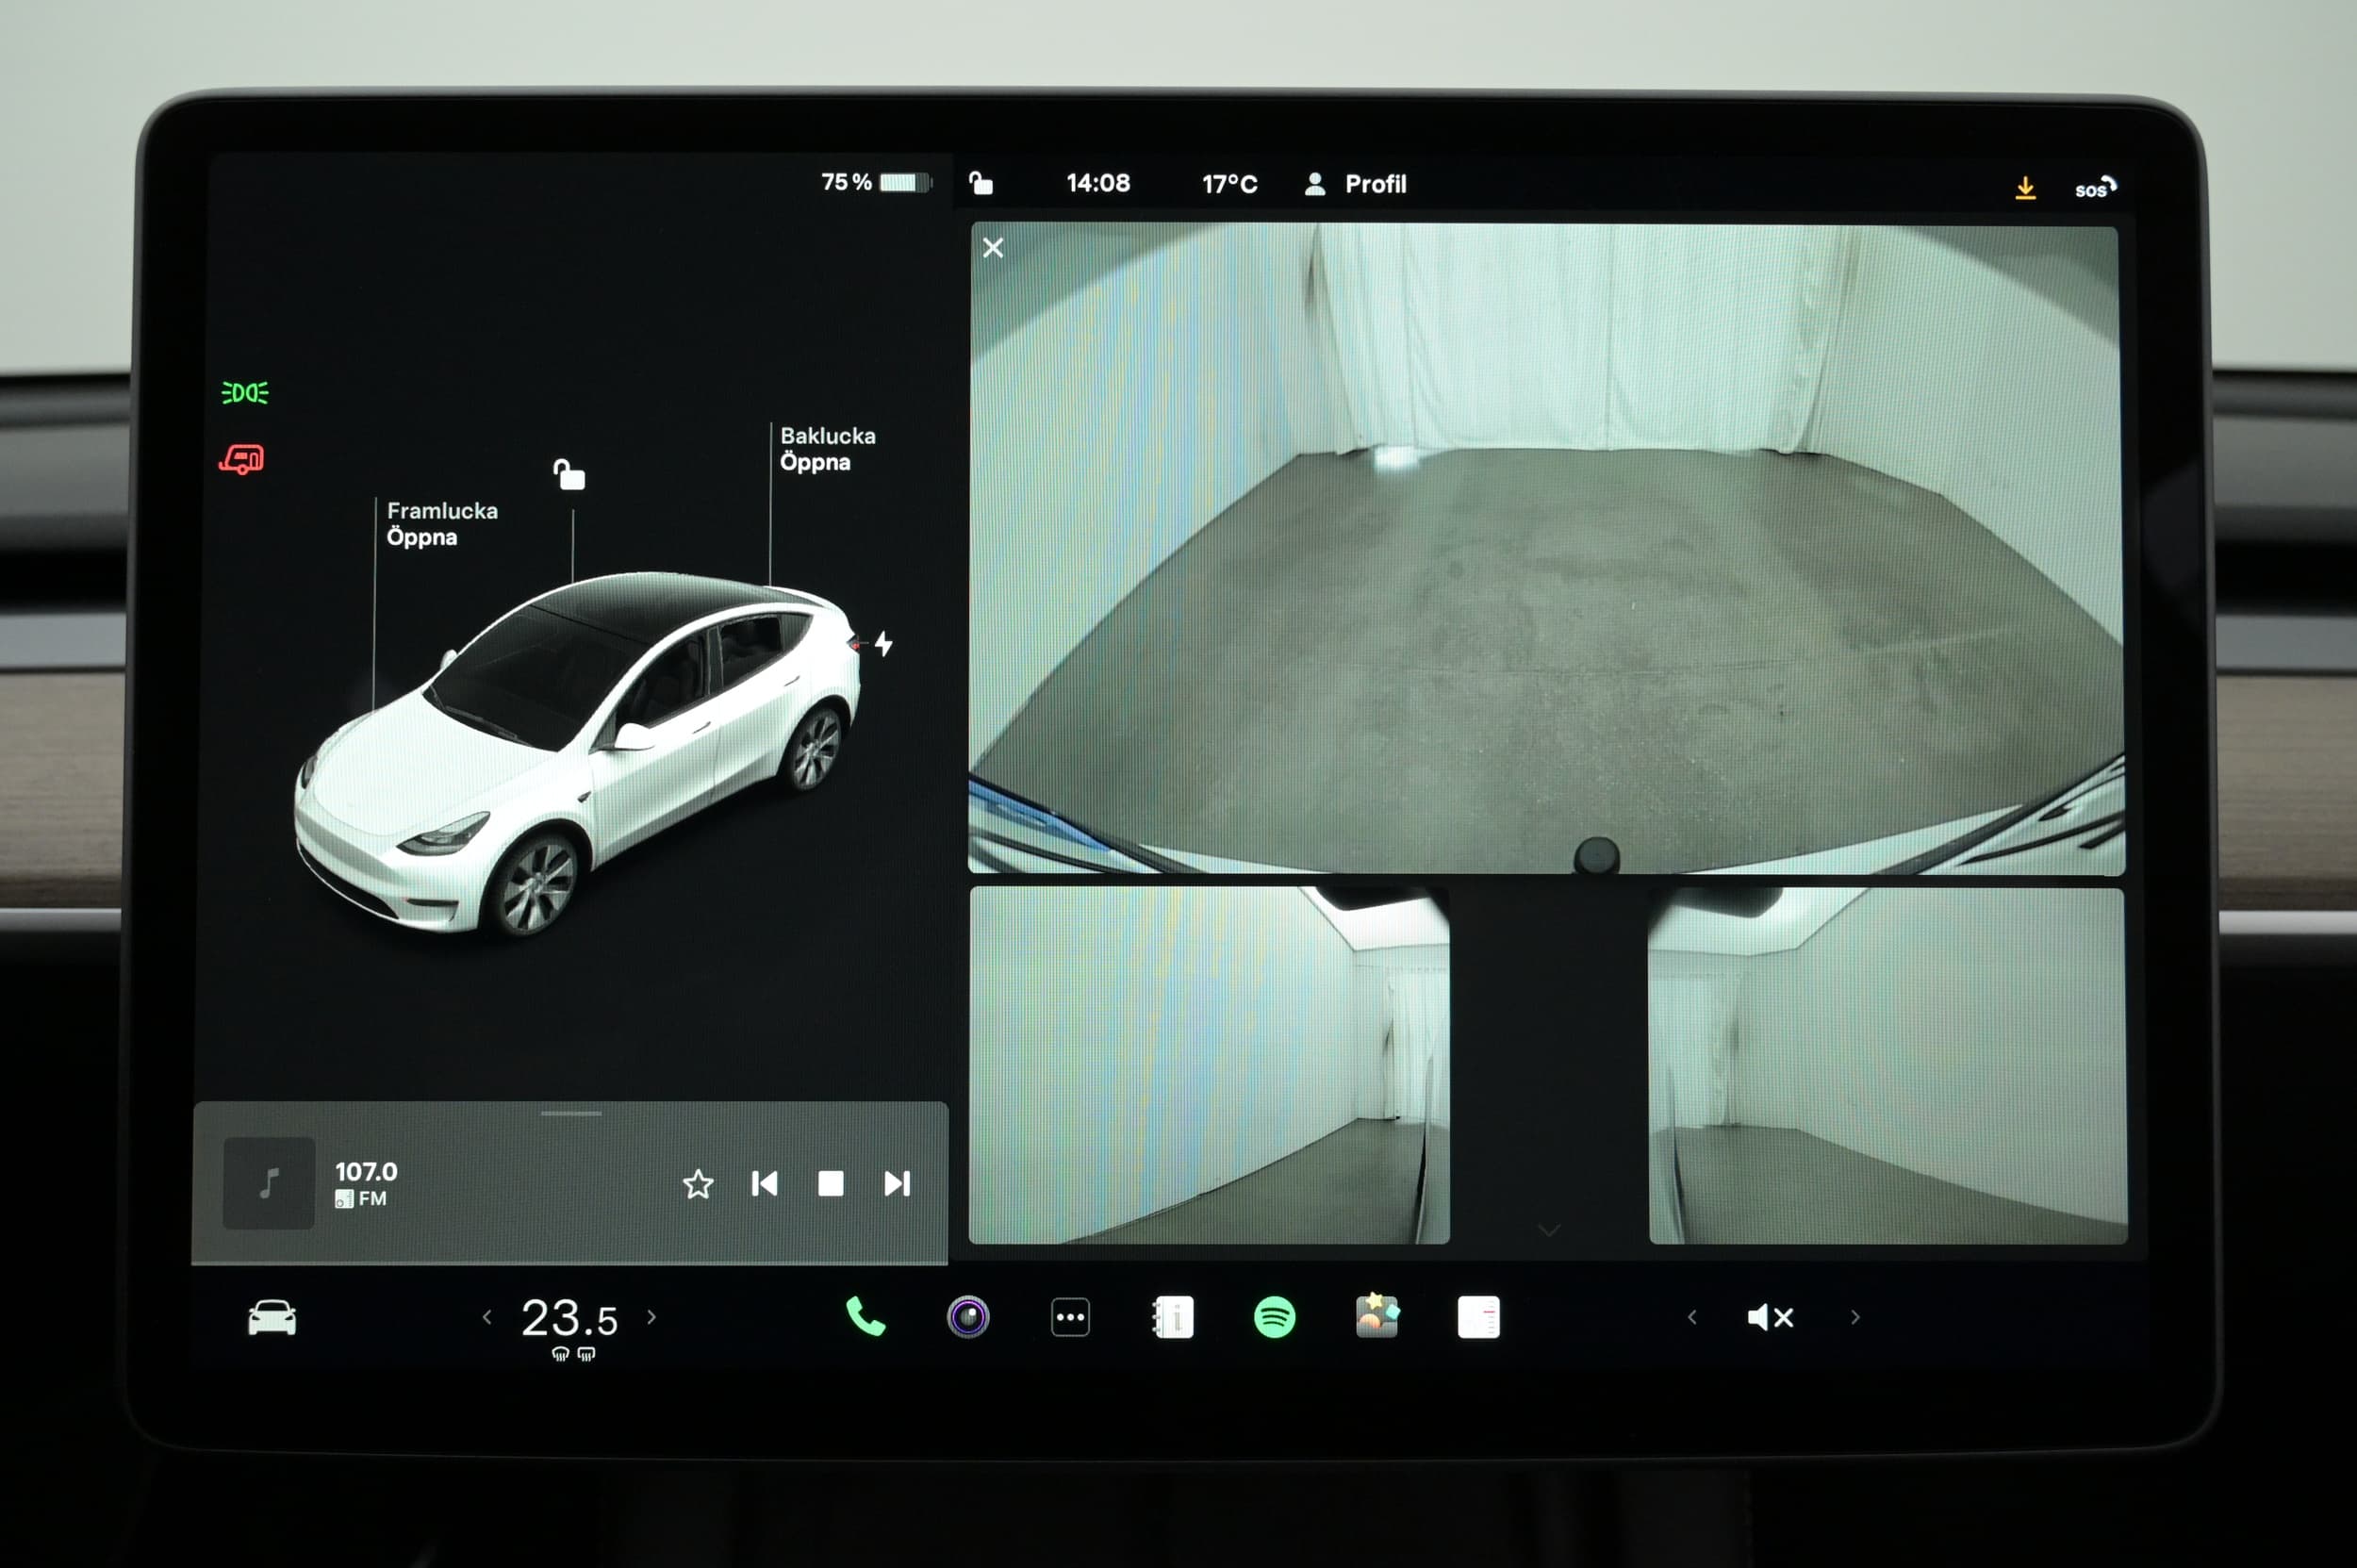Decrease volume with left arrow
The image size is (2357, 1568).
tap(1692, 1317)
